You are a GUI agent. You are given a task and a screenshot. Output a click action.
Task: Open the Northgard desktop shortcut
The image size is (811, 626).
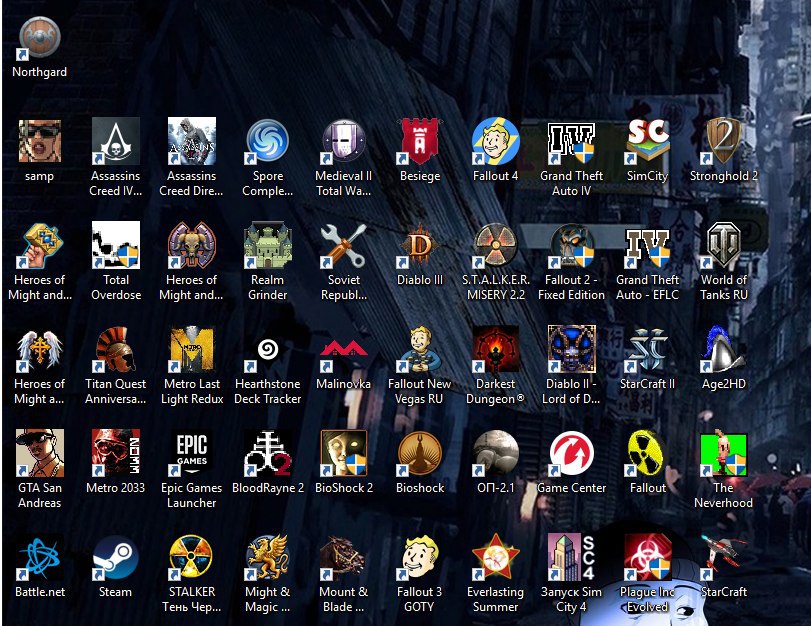[x=40, y=37]
